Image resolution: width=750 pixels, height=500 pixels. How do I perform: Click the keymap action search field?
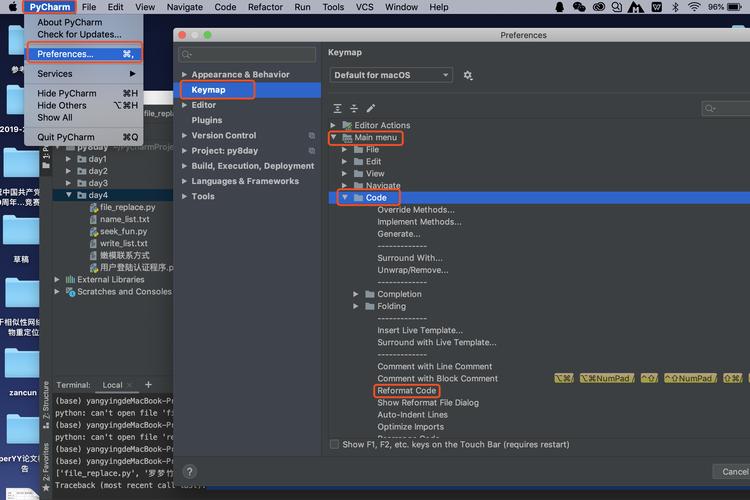(726, 109)
